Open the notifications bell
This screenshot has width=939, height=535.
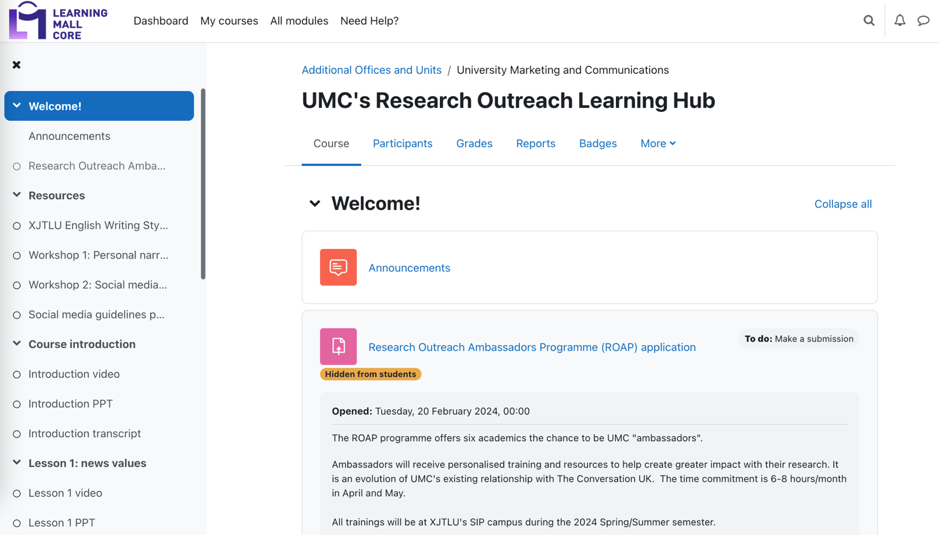tap(899, 21)
